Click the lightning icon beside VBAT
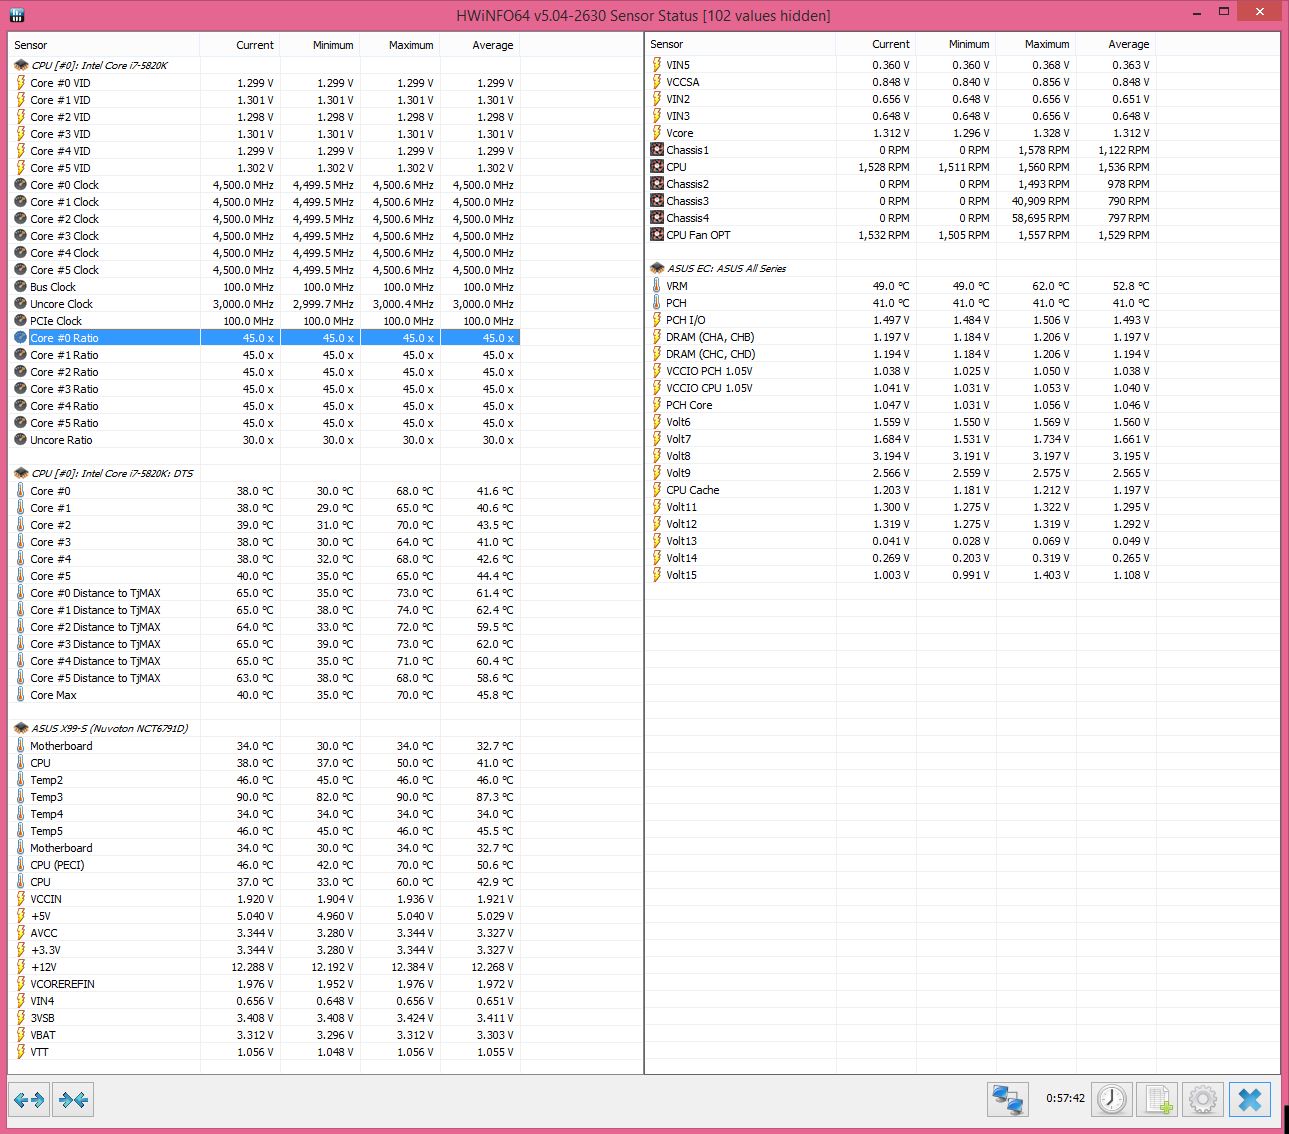 (21, 1035)
